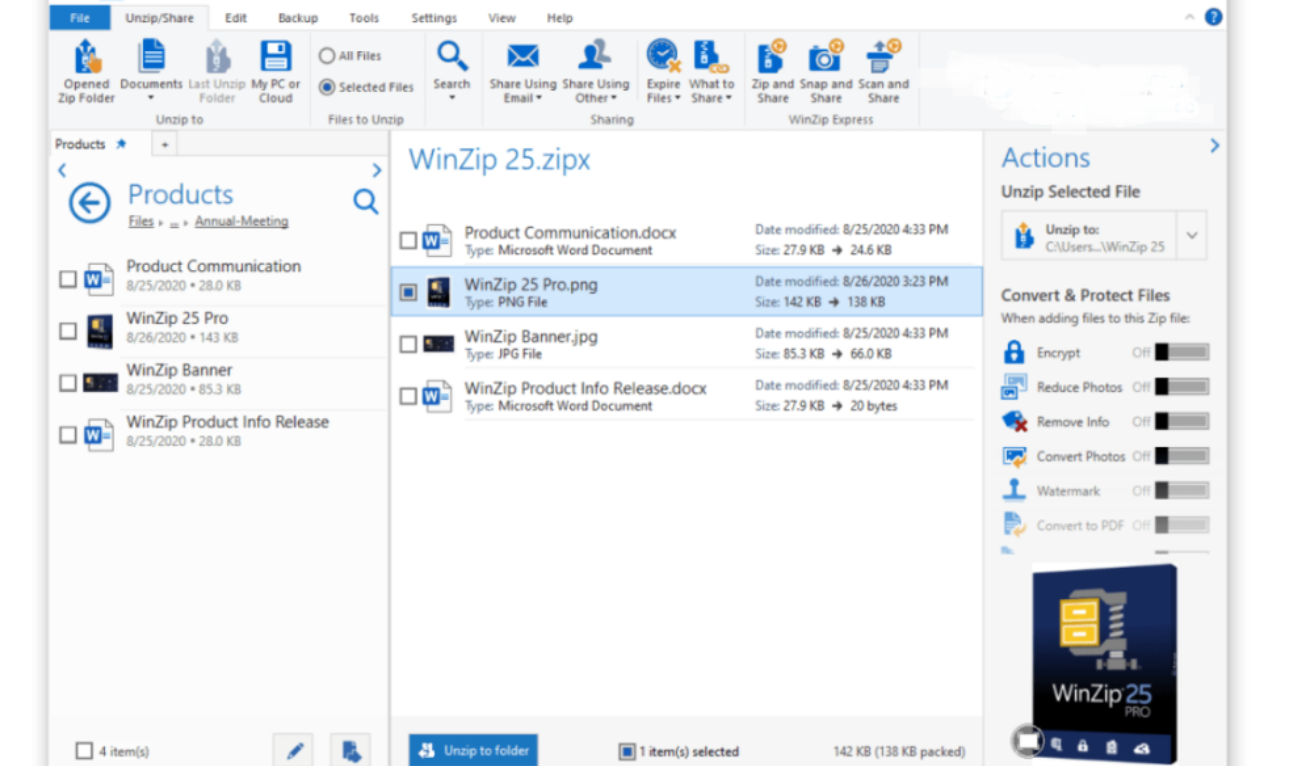Toggle the Encrypt switch on

(x=1182, y=352)
